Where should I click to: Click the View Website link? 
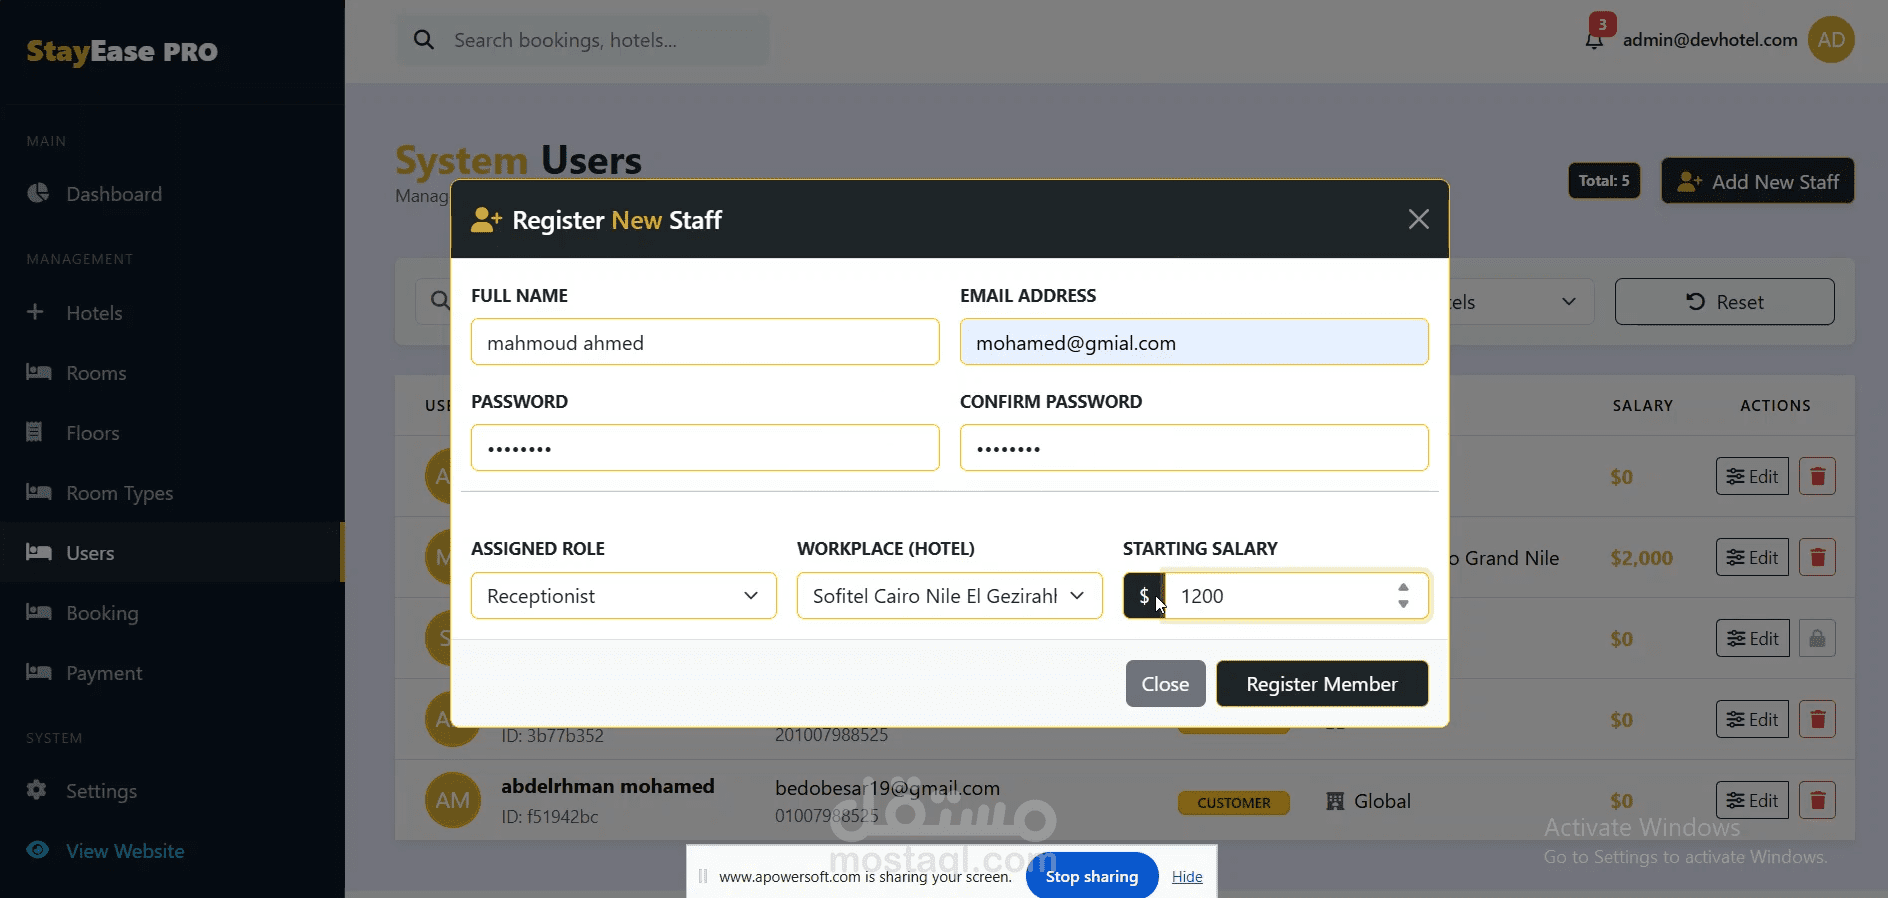point(125,851)
